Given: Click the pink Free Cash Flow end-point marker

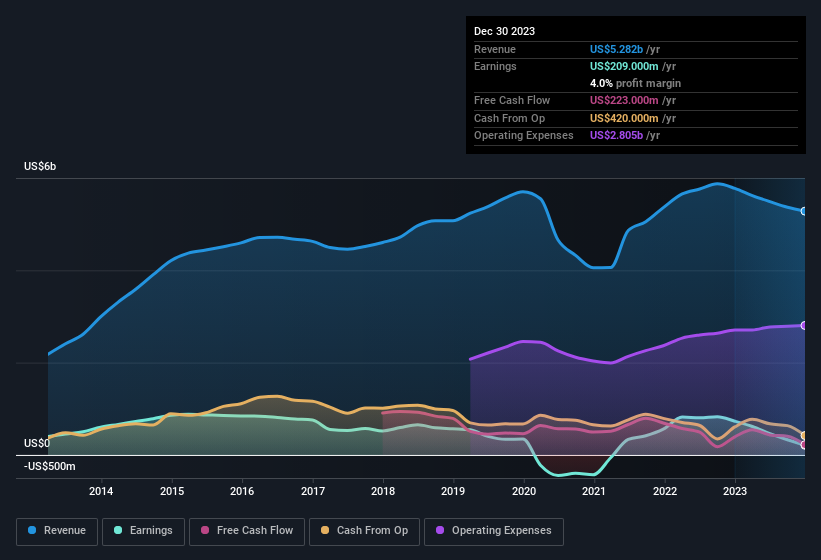Looking at the screenshot, I should pos(804,444).
